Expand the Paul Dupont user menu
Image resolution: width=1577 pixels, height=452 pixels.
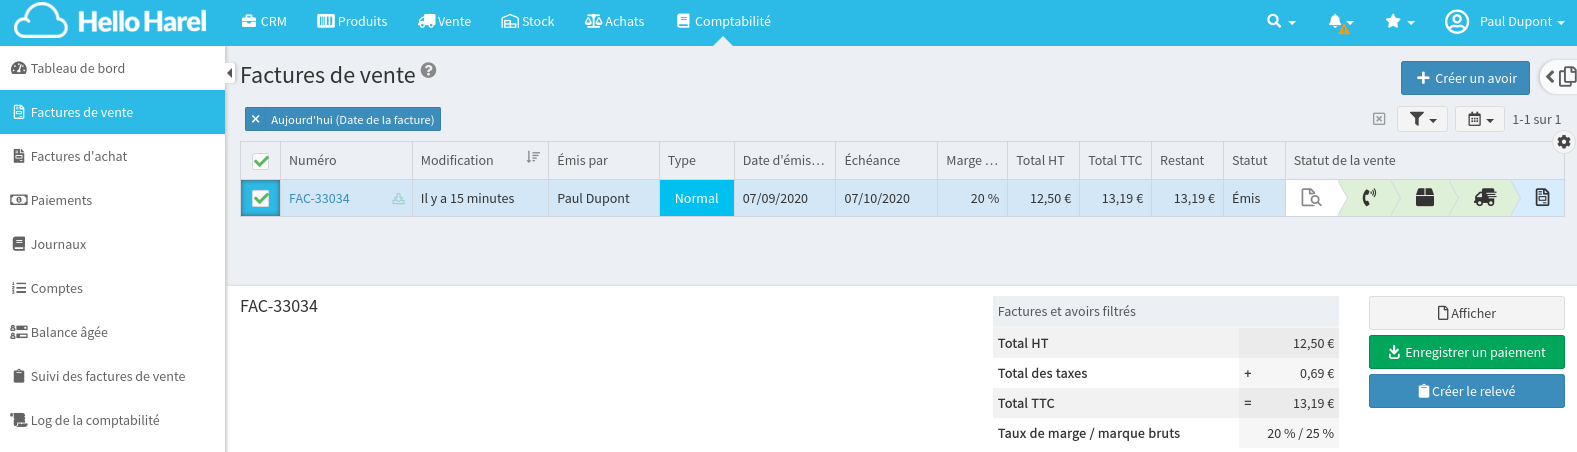click(1505, 22)
